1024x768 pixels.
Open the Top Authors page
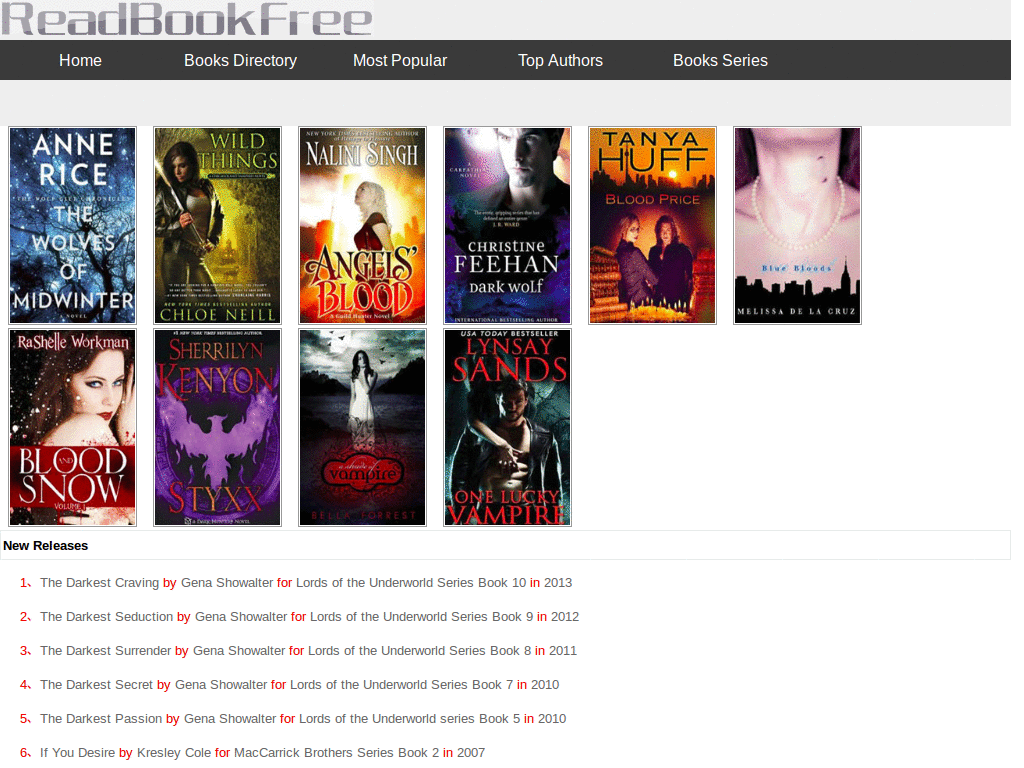560,60
